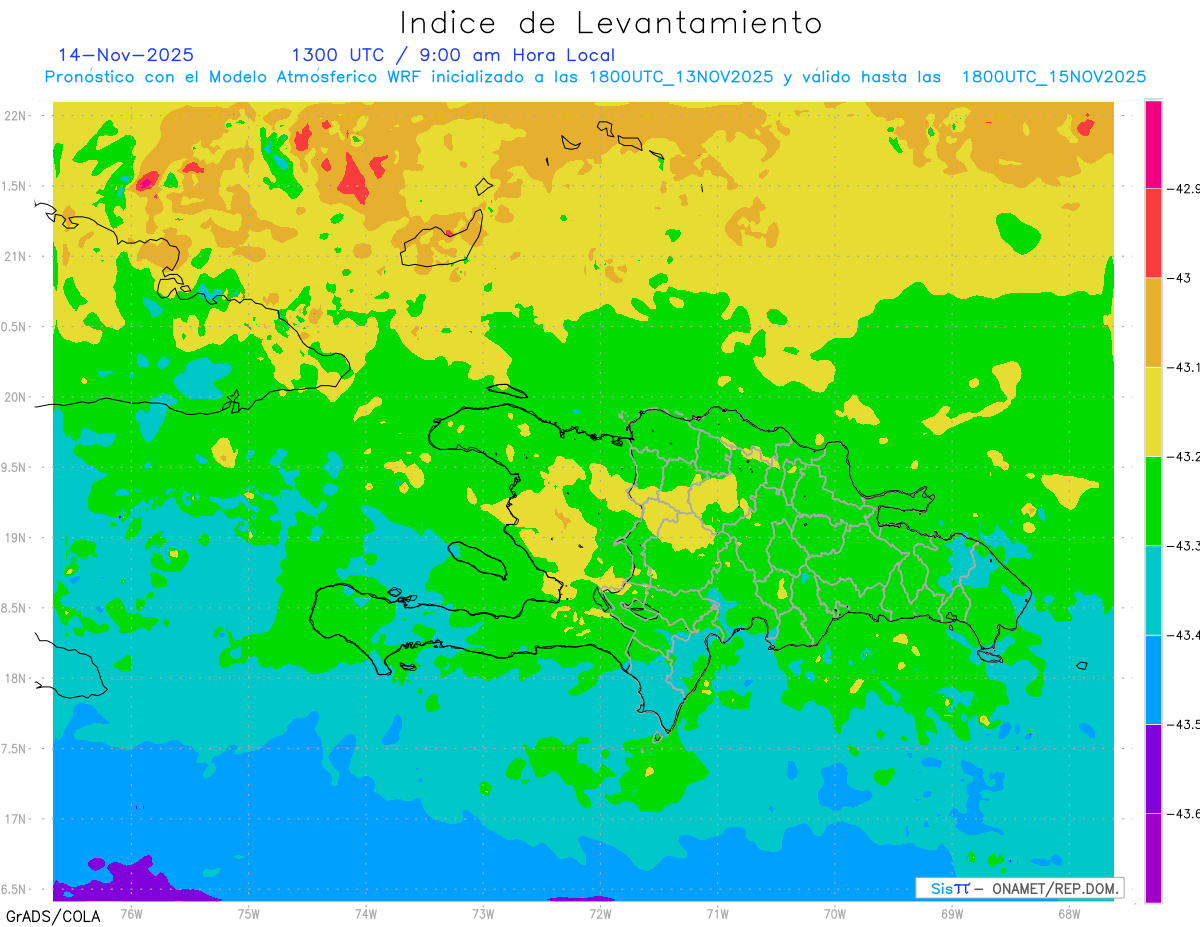Click the "74W" longitude label
This screenshot has width=1200, height=927.
366,913
